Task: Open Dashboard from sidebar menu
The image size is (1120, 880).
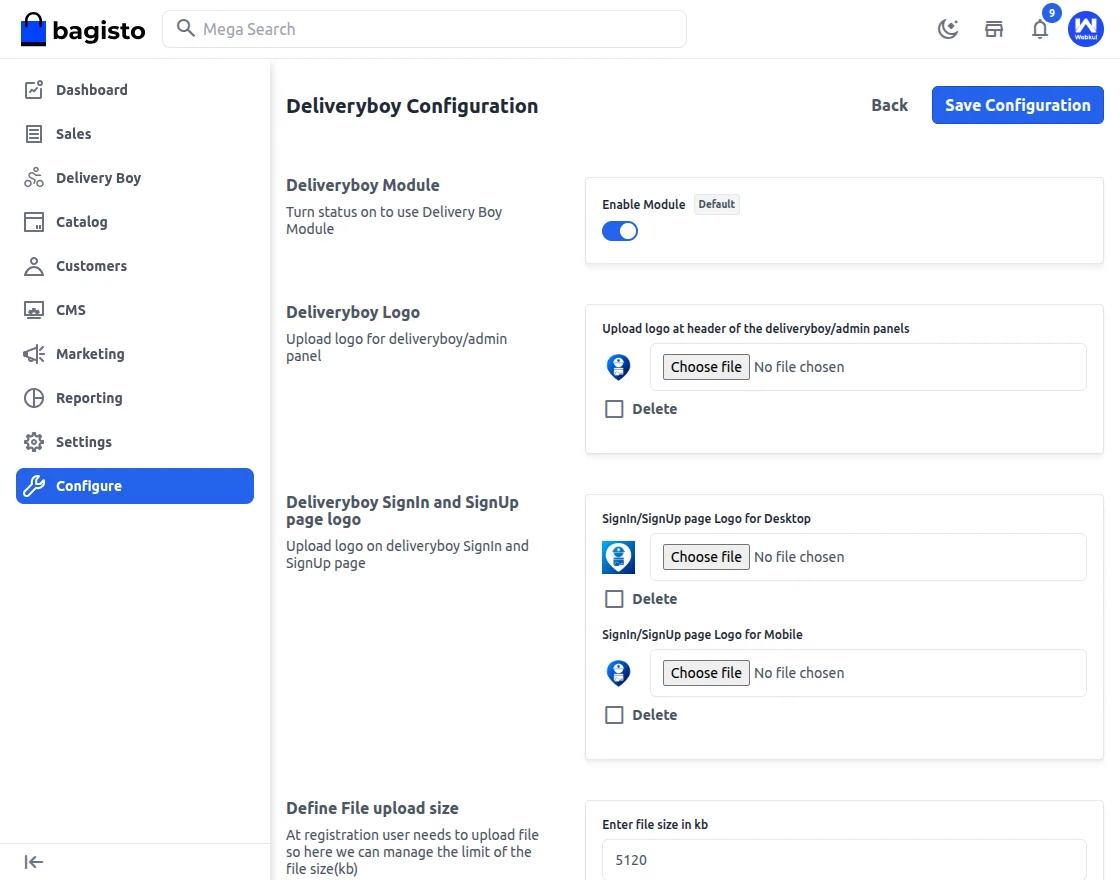Action: 91,90
